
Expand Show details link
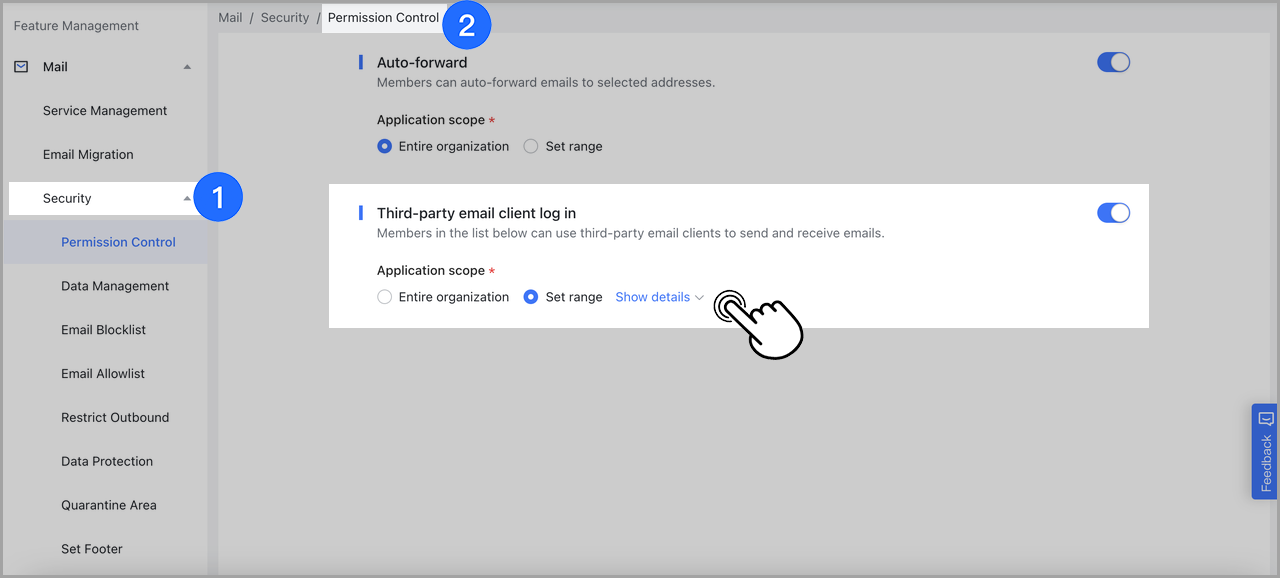coord(660,297)
